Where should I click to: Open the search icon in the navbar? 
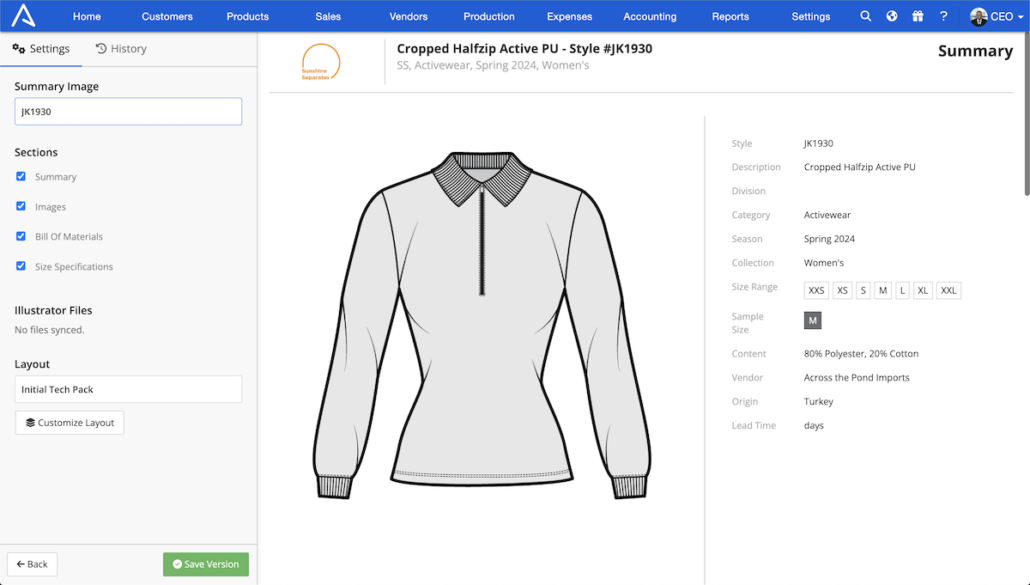pyautogui.click(x=865, y=16)
